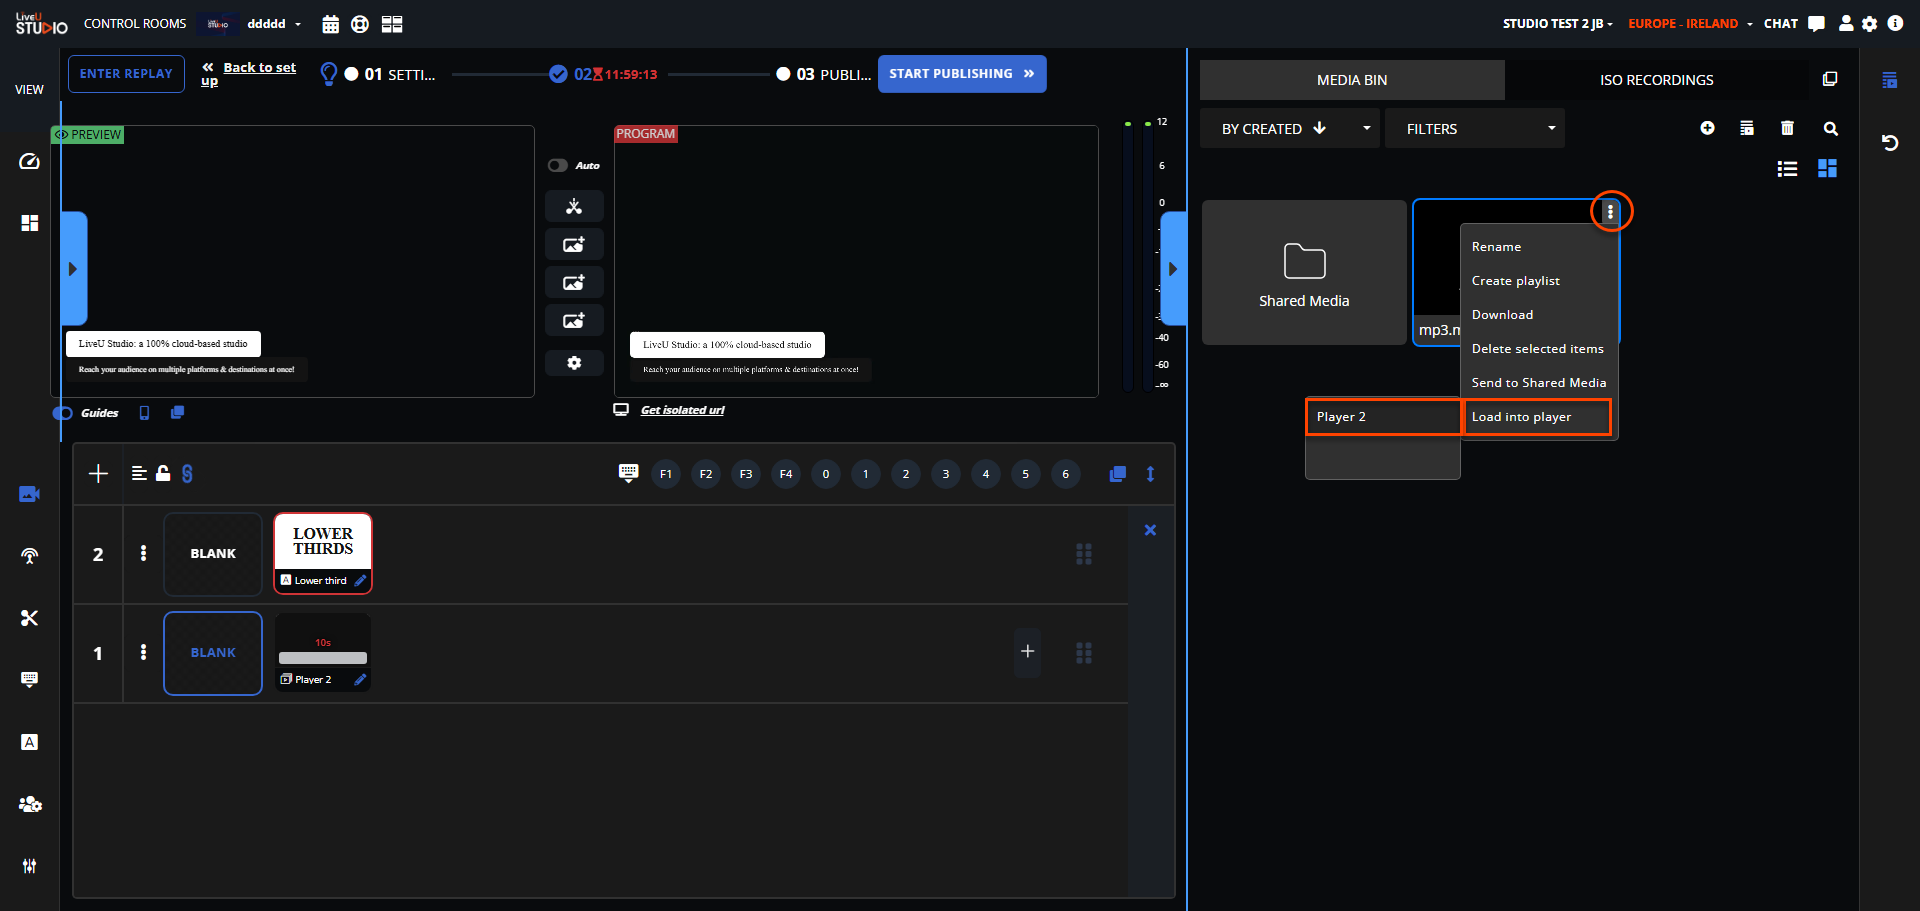Choose Load into player menu item

1536,417
